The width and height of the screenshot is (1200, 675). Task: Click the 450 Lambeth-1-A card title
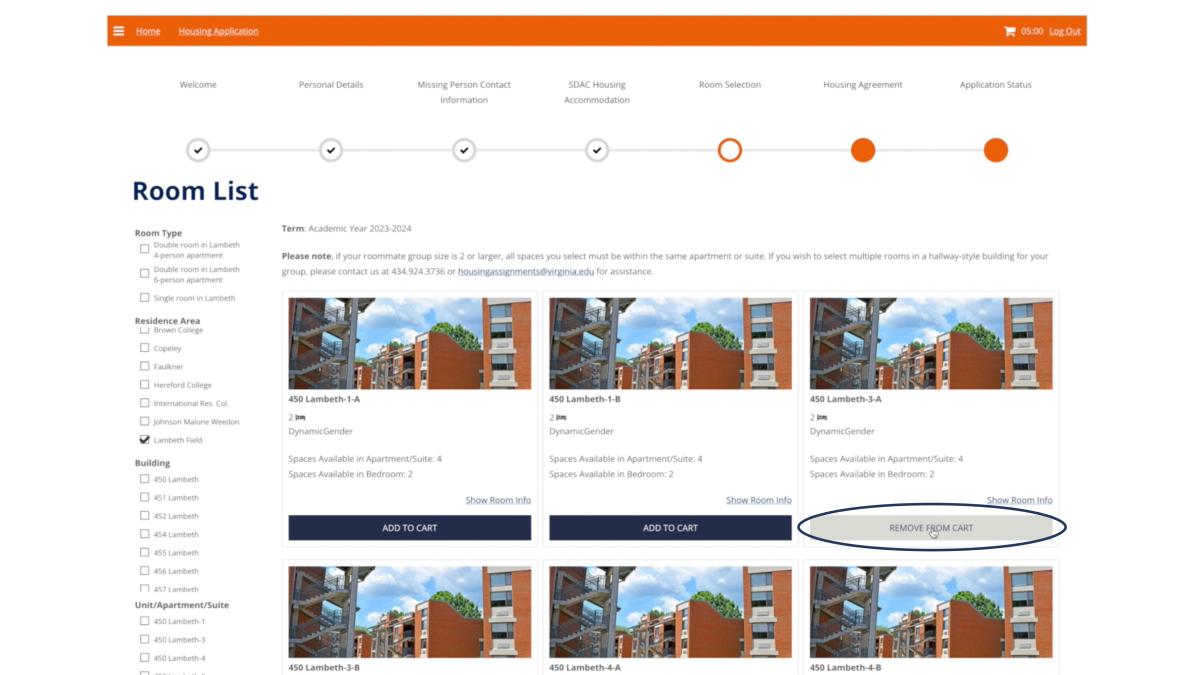click(x=324, y=399)
